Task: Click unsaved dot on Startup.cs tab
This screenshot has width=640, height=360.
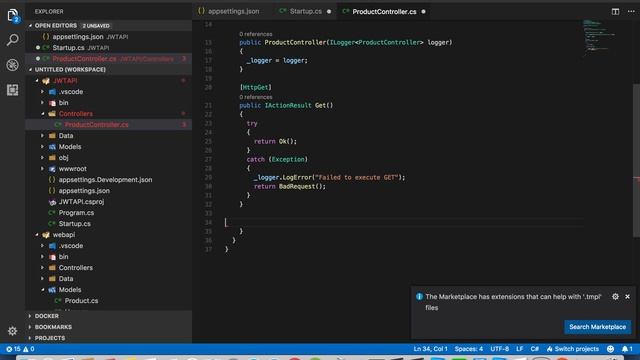Action: 329,11
